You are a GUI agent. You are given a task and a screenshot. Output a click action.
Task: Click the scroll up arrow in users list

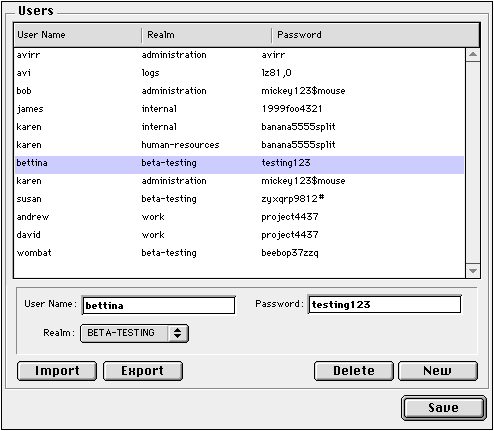pos(473,54)
